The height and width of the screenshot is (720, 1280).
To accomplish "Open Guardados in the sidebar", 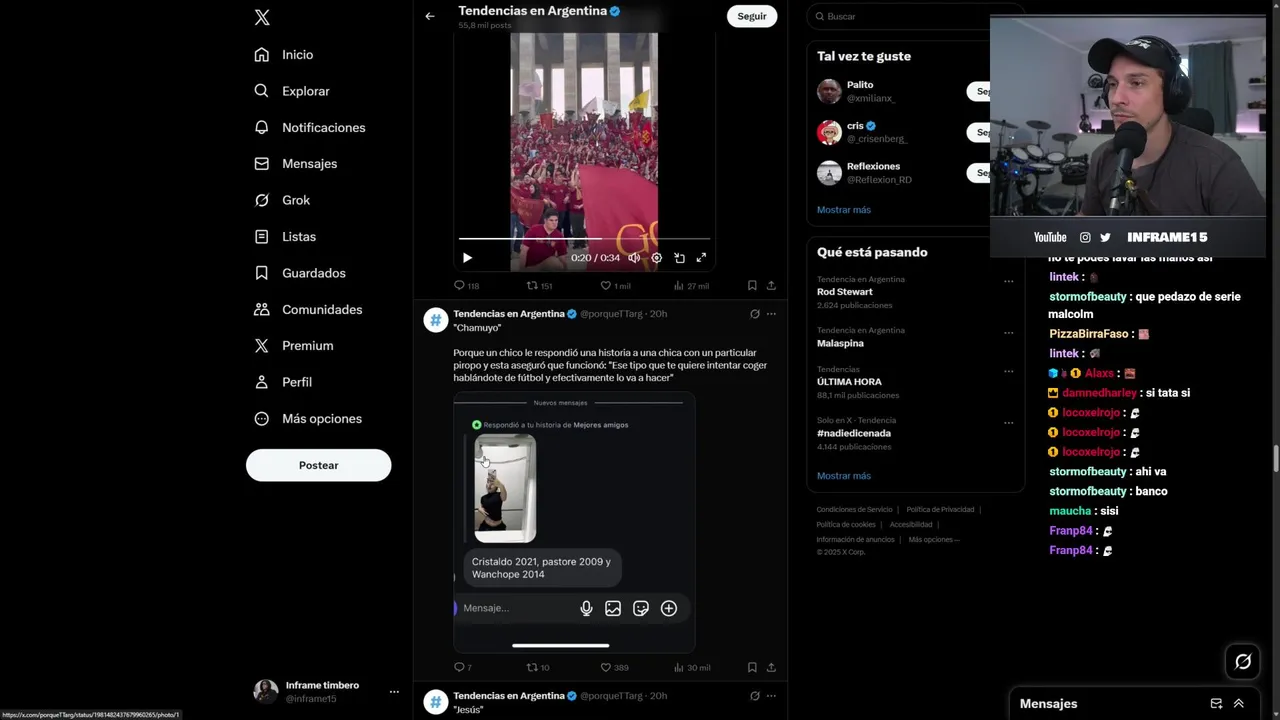I will click(300, 273).
